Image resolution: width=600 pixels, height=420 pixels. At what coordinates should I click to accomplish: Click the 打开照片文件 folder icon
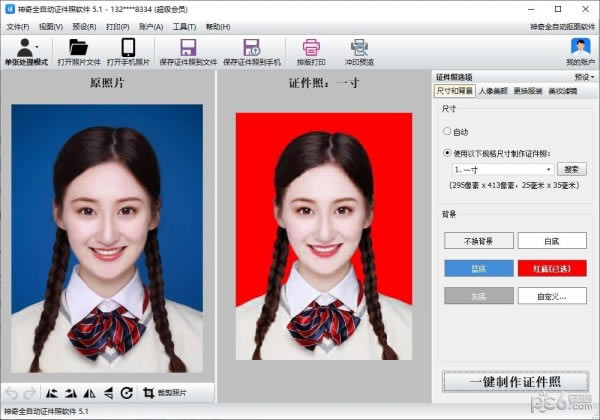tap(78, 47)
